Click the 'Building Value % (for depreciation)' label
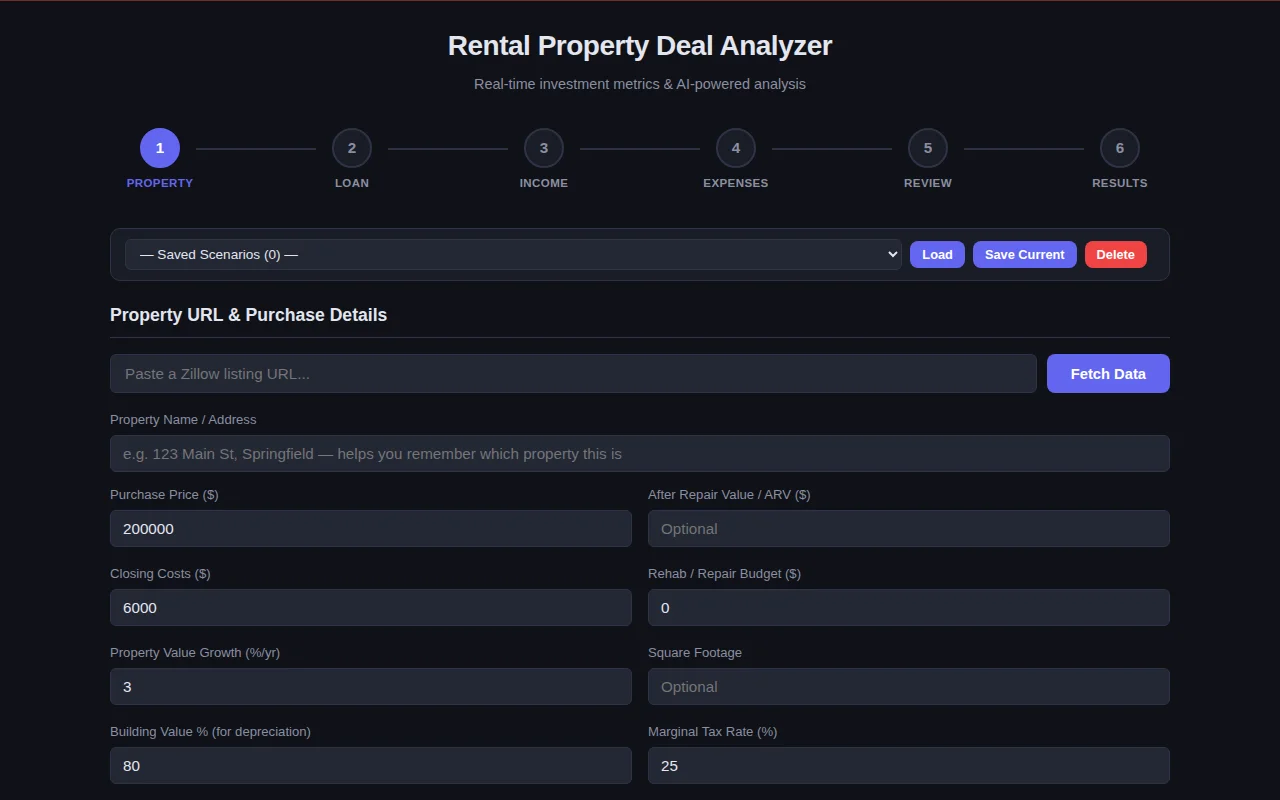This screenshot has height=800, width=1280. click(x=210, y=732)
